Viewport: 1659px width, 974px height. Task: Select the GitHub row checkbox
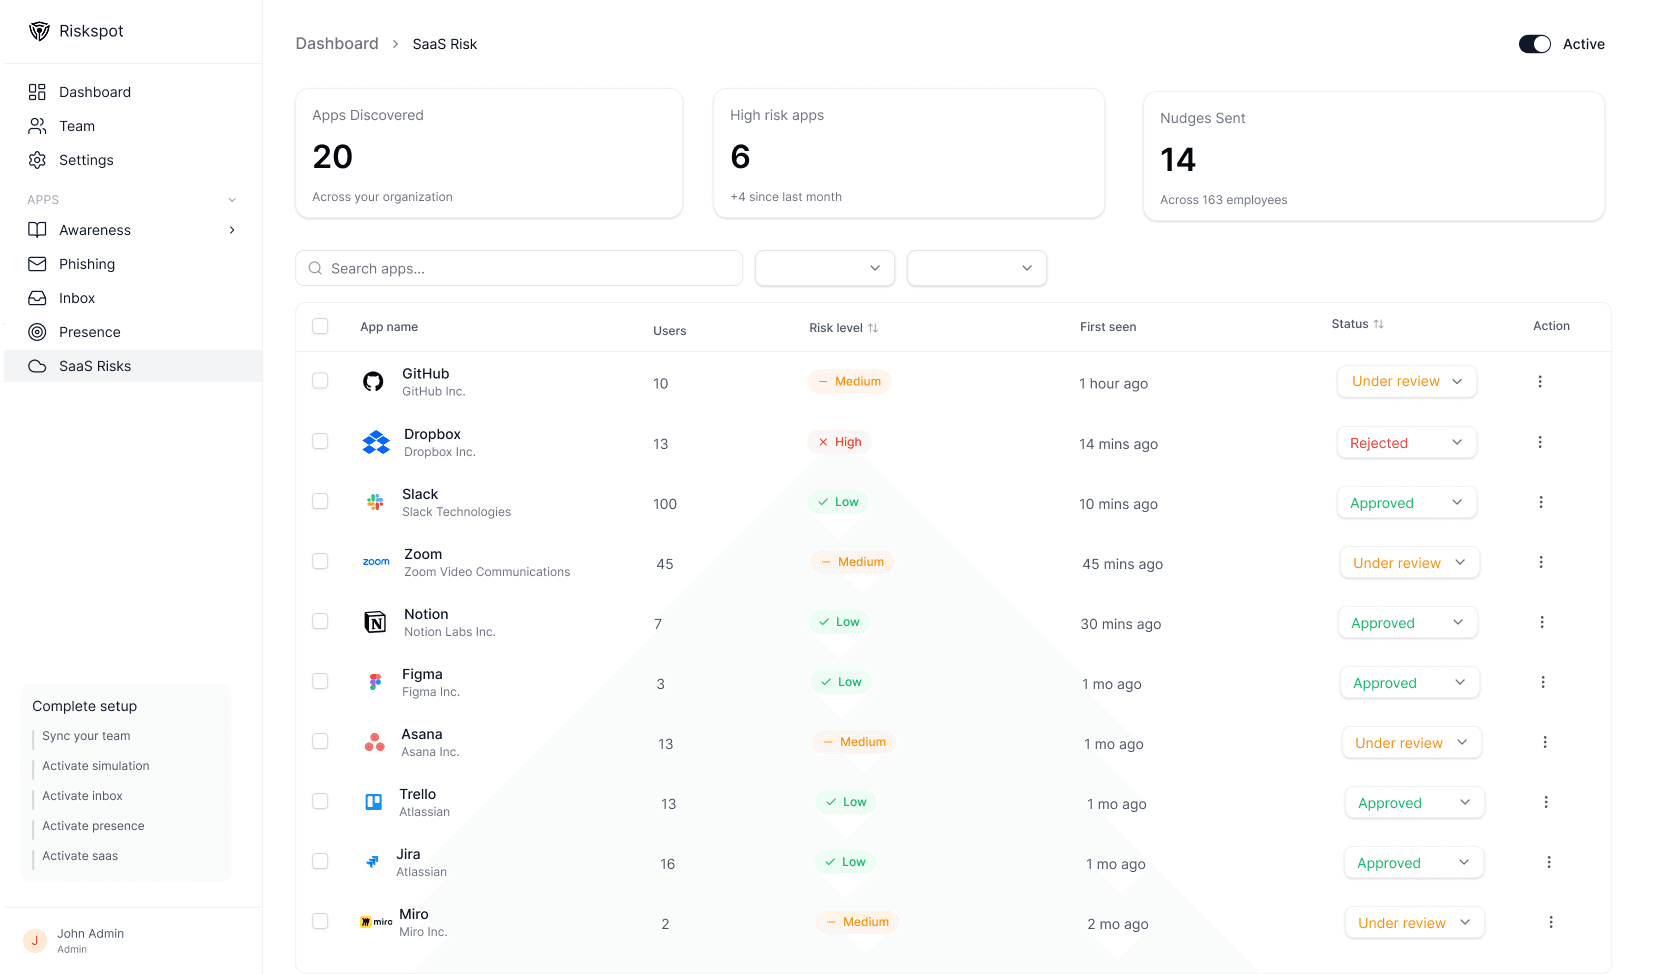coord(320,381)
